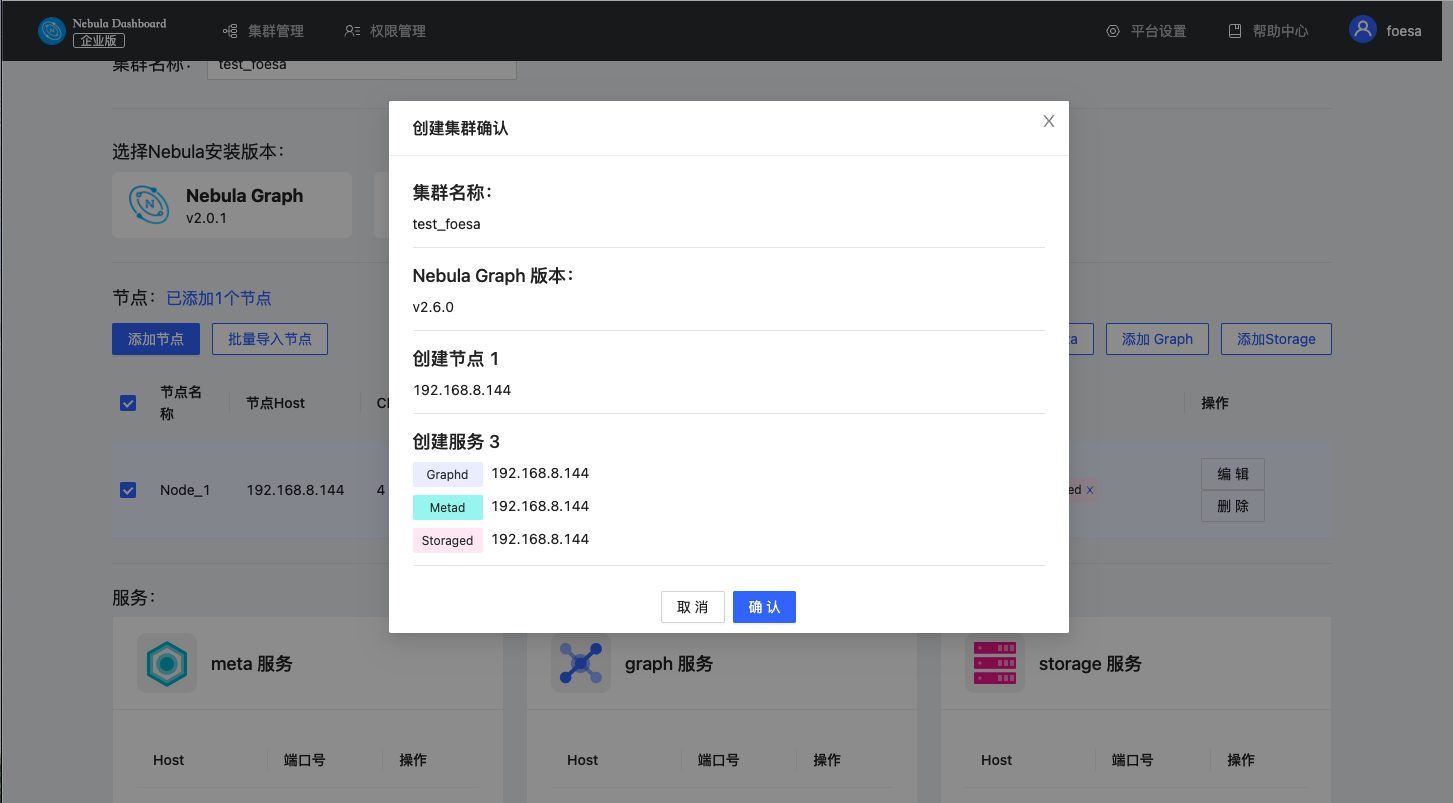Screen dimensions: 1453x803
Task: Confirm cluster creation with 确认 button
Action: 764,607
